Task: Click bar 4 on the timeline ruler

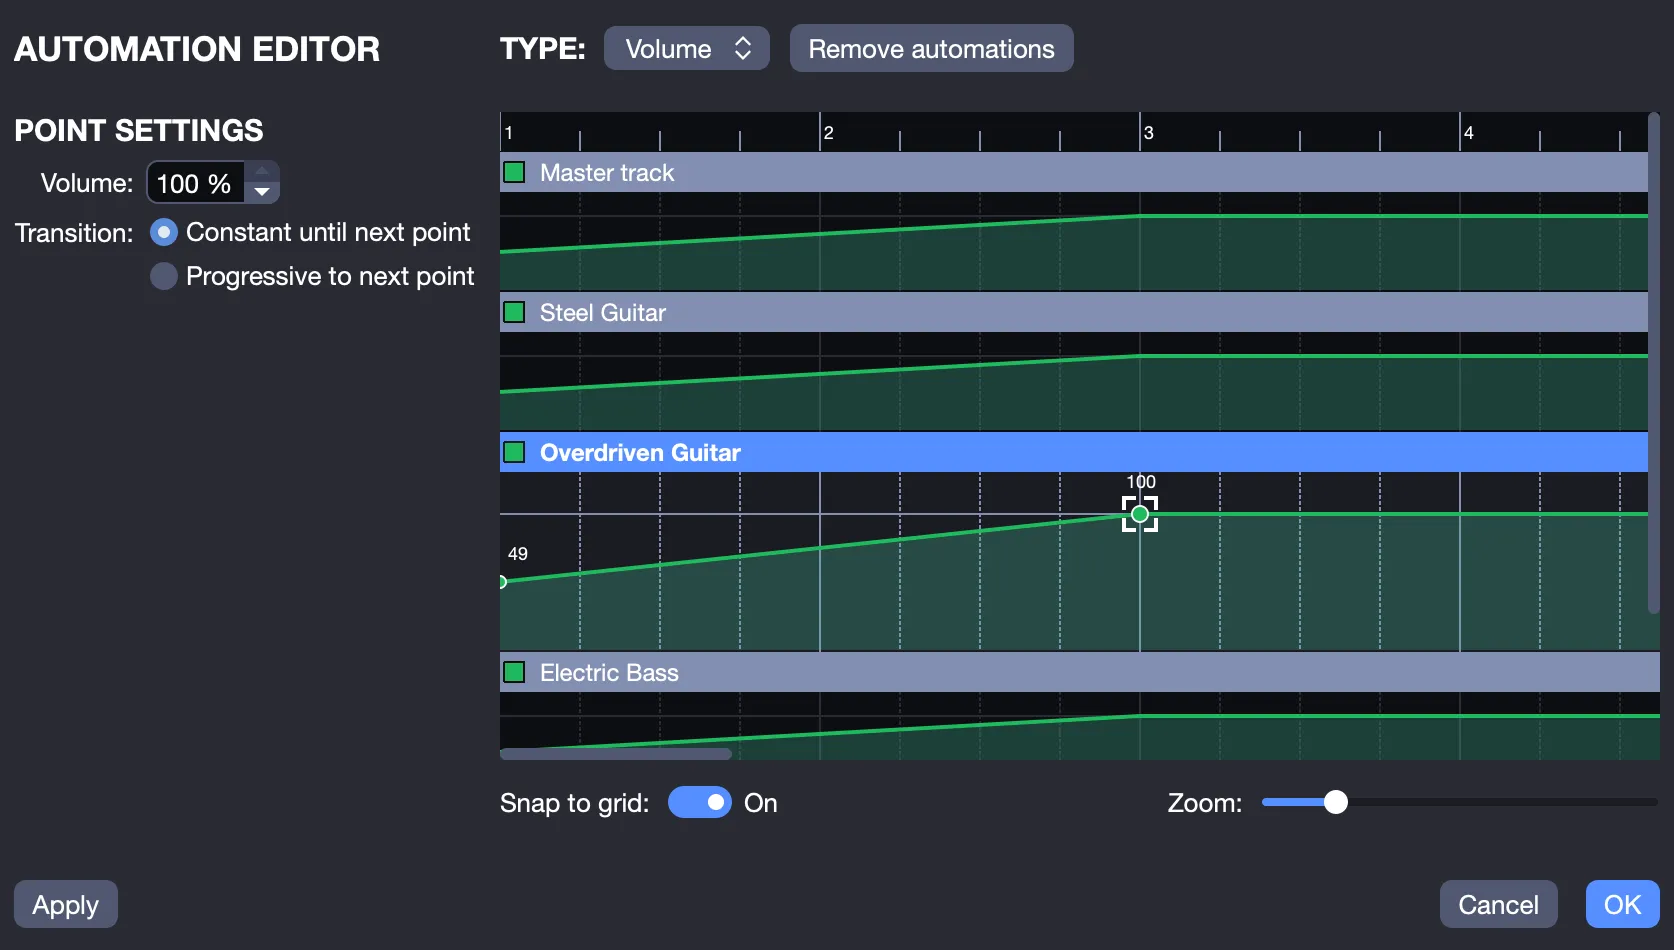Action: pyautogui.click(x=1468, y=133)
